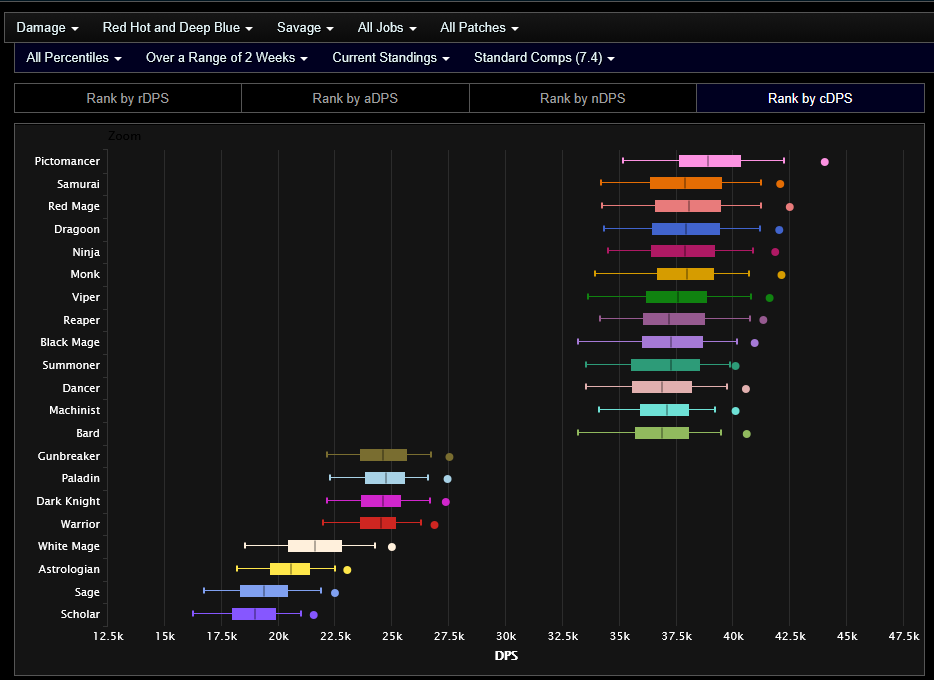Click the Monk gold box plot

685,274
